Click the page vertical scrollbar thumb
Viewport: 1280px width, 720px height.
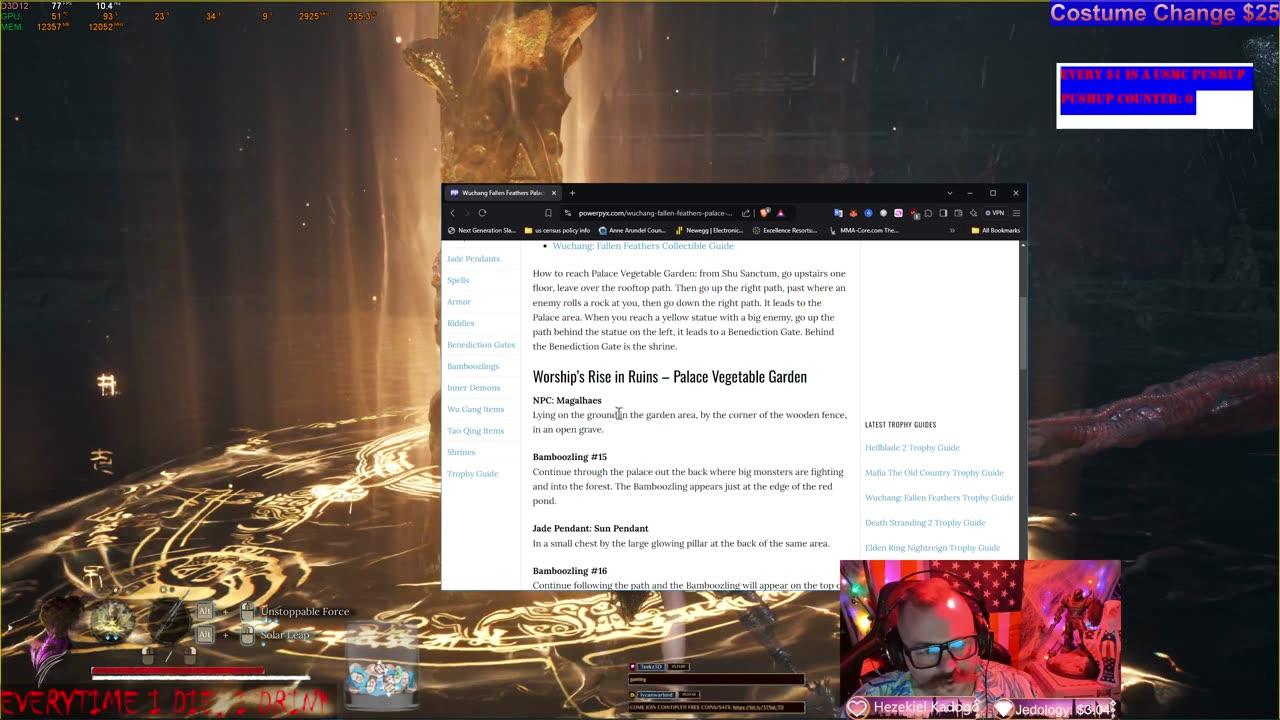(1022, 333)
